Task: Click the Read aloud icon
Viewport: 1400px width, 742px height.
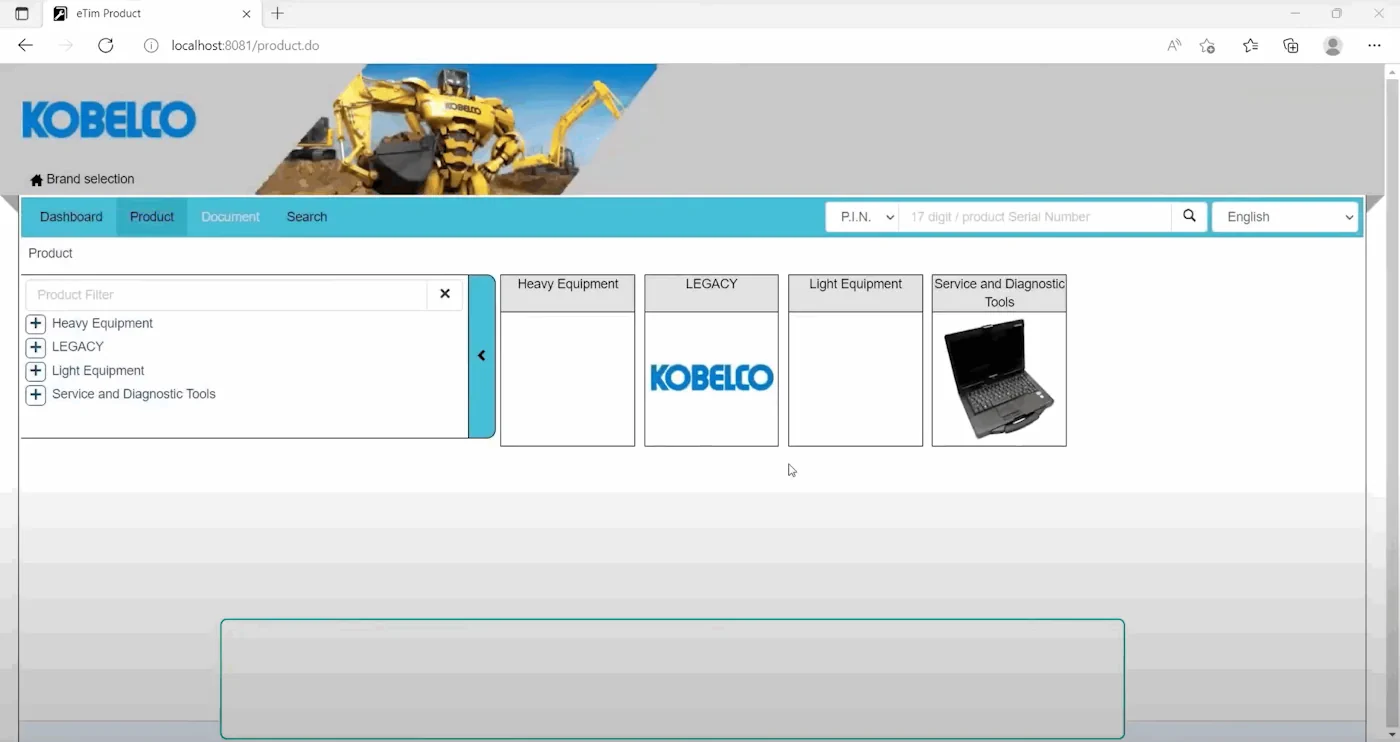Action: (x=1174, y=45)
